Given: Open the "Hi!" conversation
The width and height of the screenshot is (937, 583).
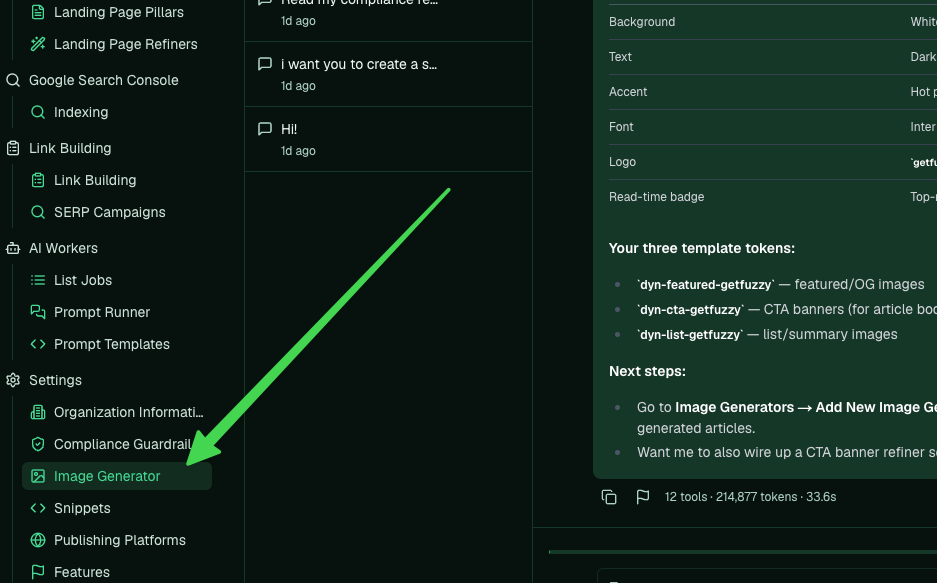Looking at the screenshot, I should coord(388,139).
